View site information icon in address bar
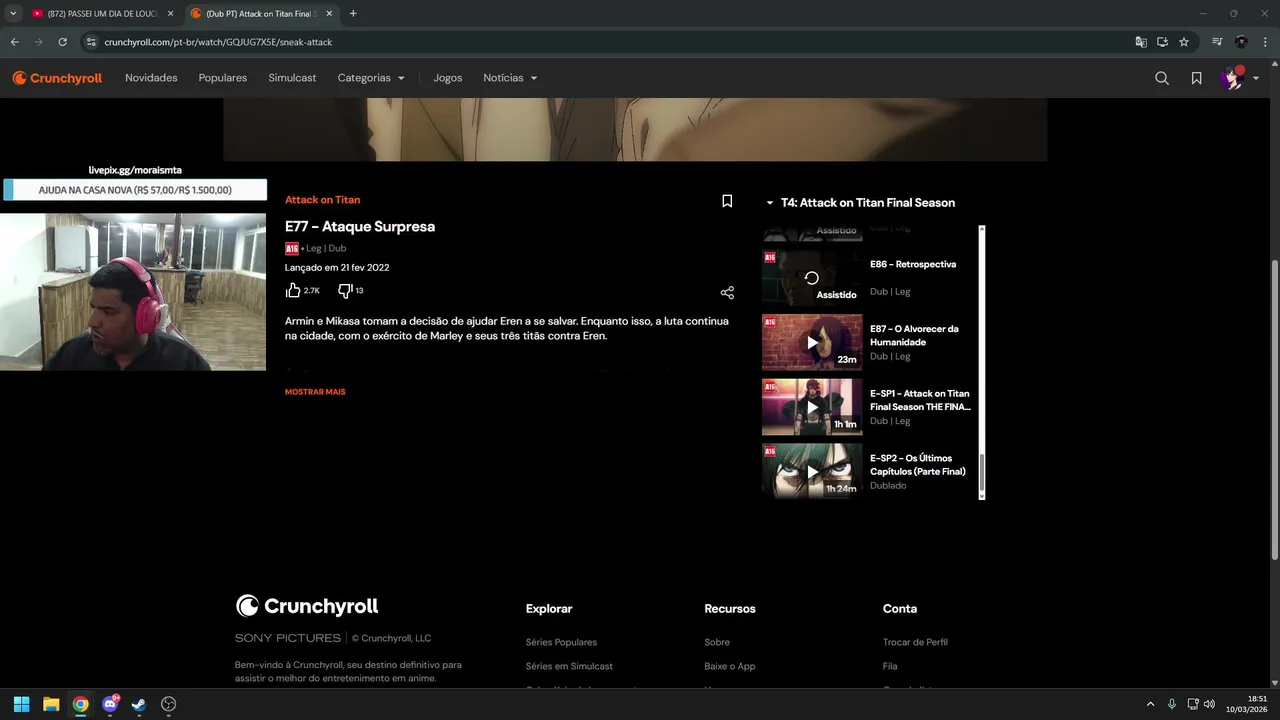1280x720 pixels. tap(91, 42)
